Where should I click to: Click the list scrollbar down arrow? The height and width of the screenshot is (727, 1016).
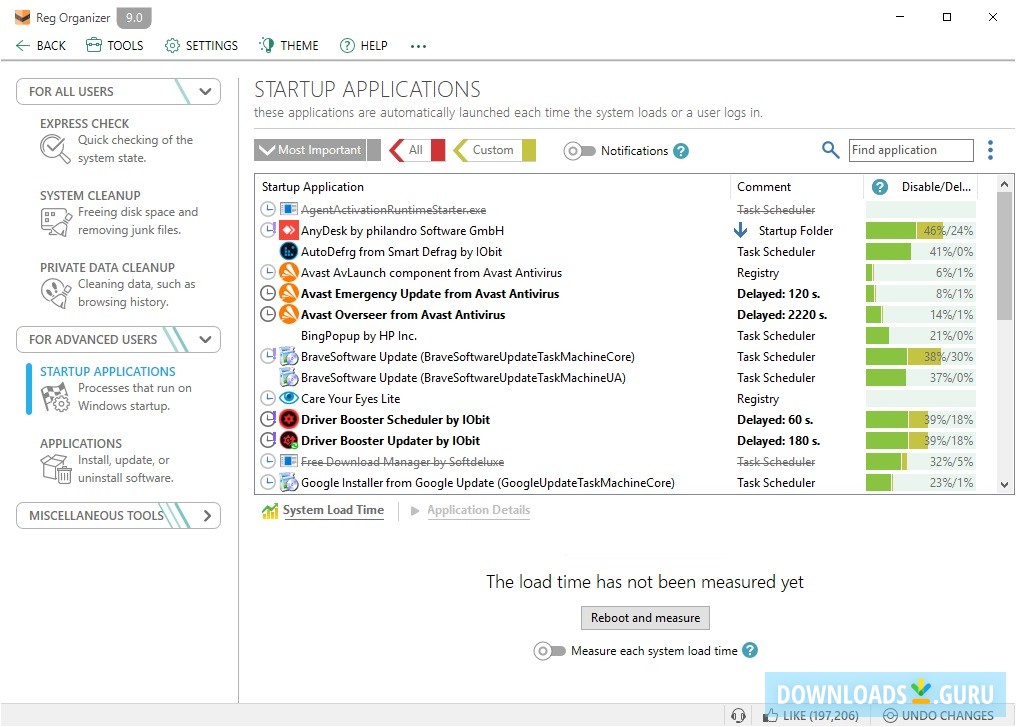coord(1004,485)
